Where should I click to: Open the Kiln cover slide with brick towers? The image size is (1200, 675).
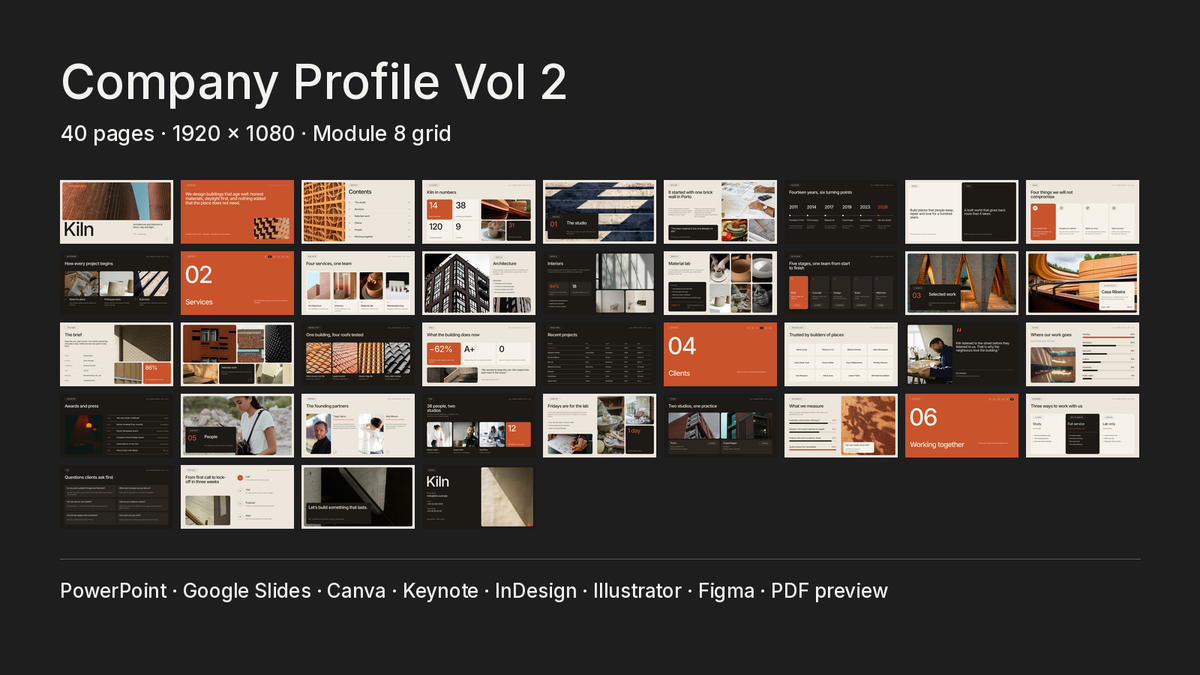116,211
